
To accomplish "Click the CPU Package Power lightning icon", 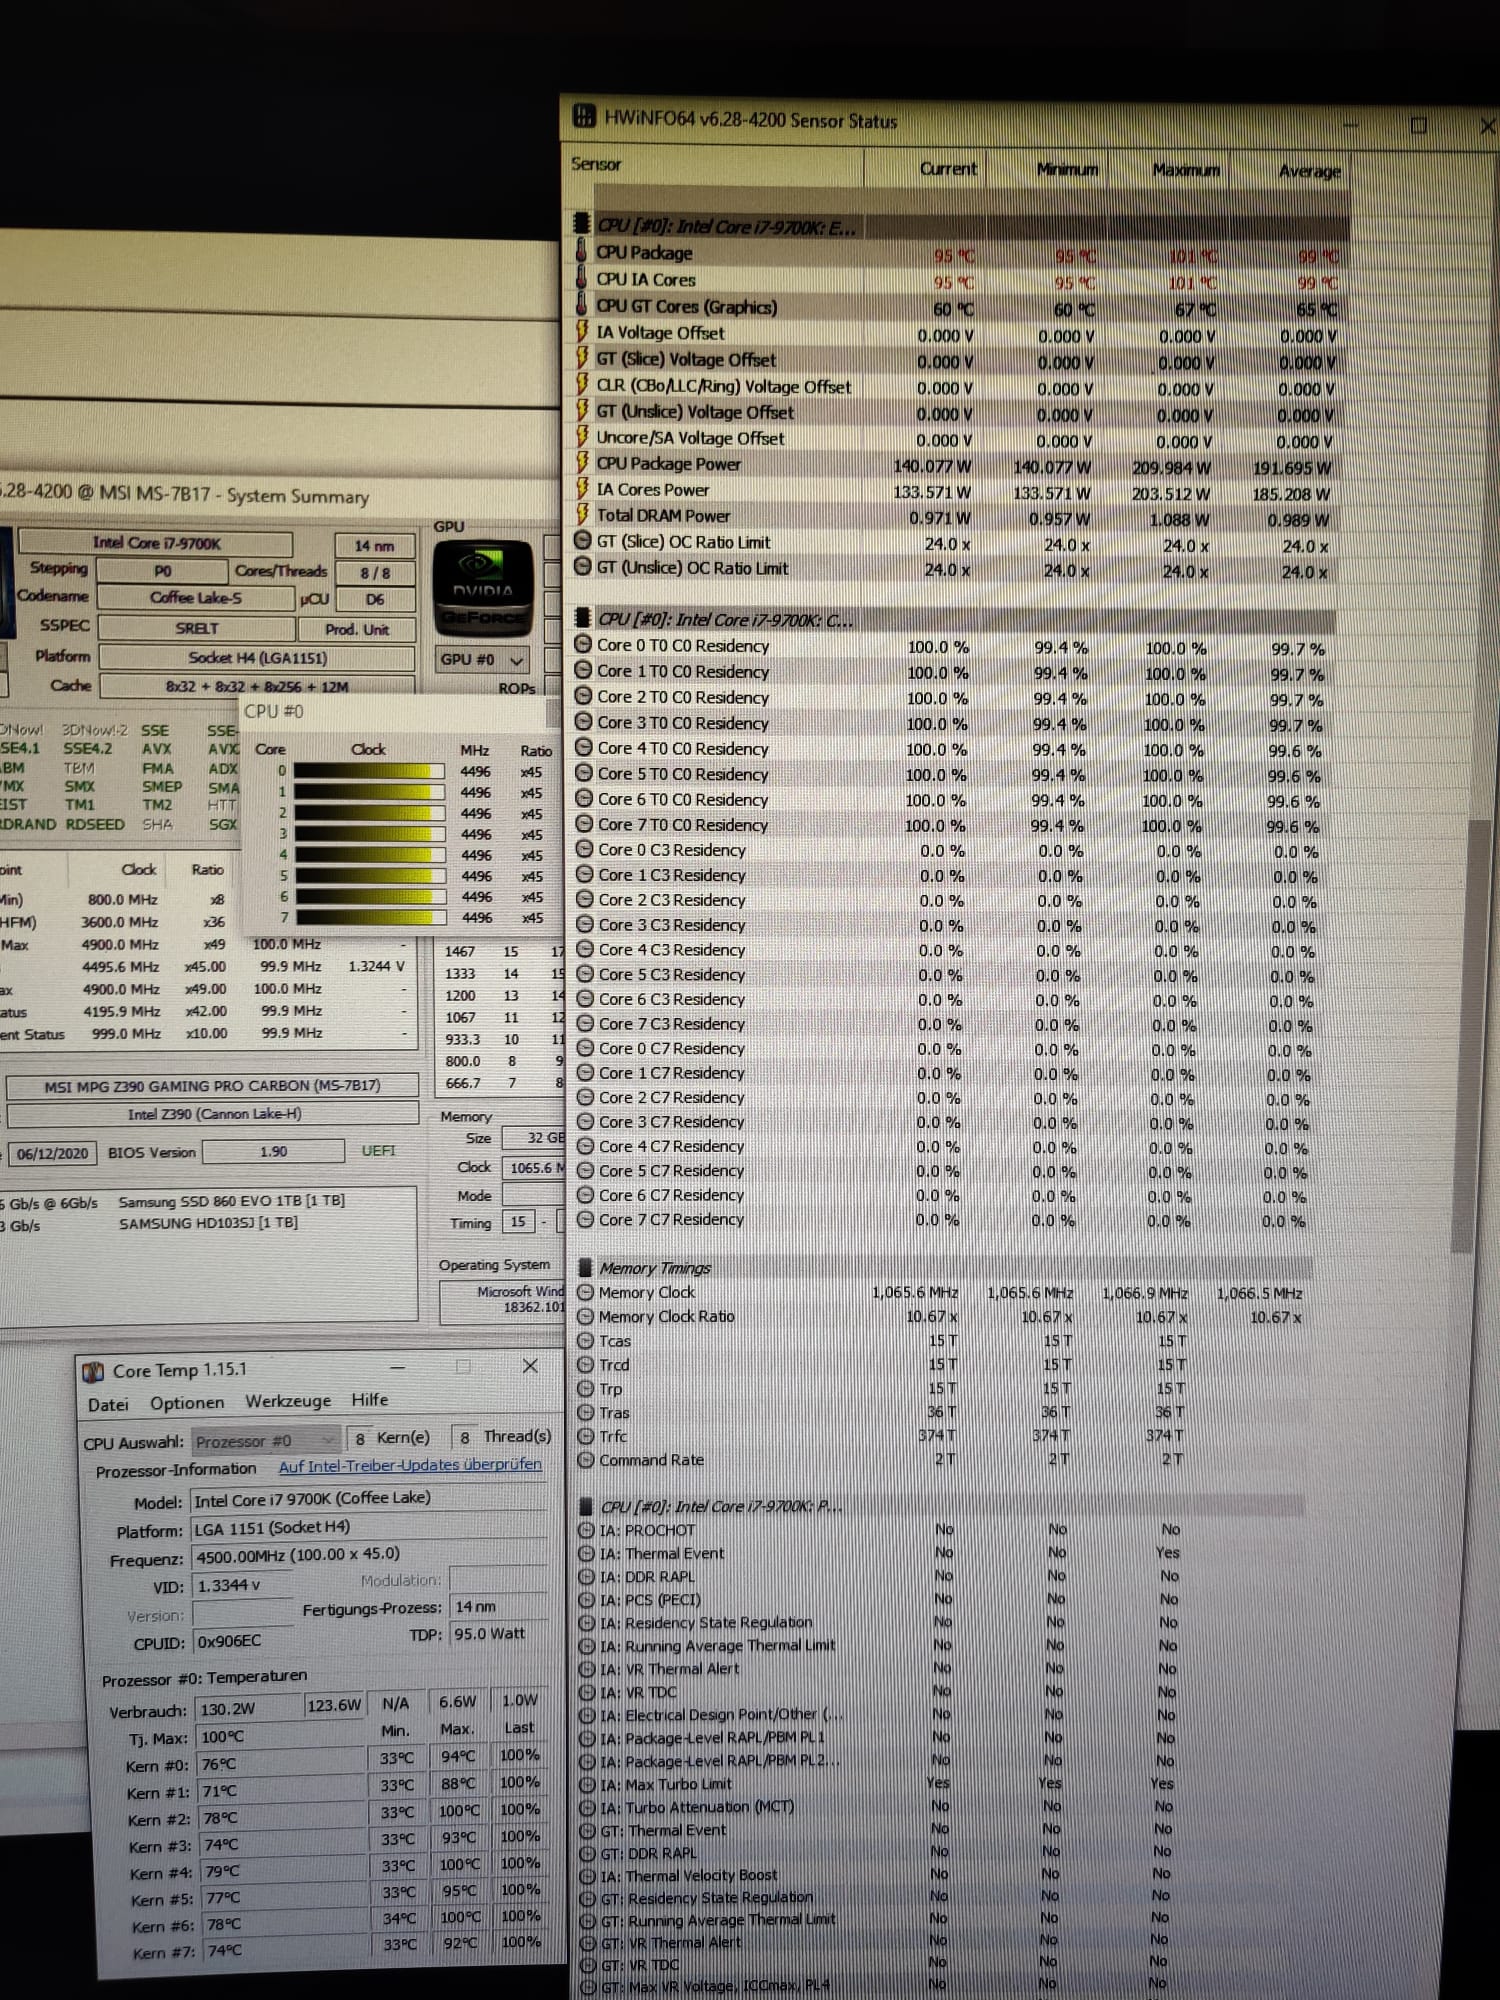I will [582, 462].
